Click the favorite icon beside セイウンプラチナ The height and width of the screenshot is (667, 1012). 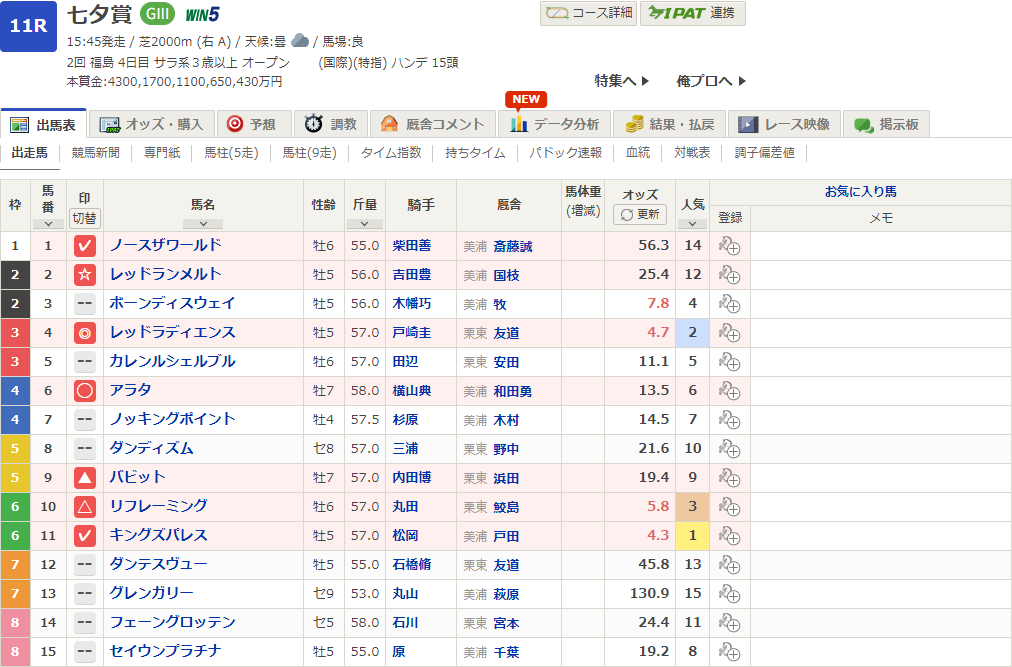pyautogui.click(x=729, y=654)
